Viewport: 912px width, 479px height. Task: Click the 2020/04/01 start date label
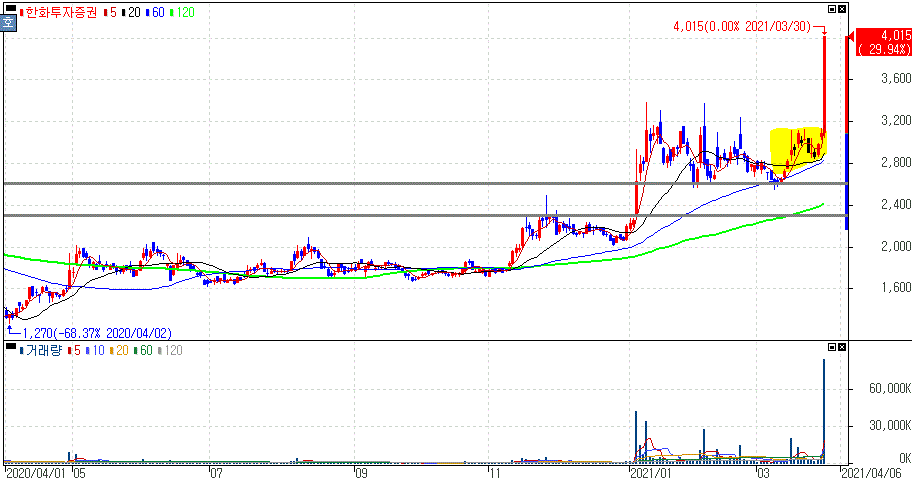pos(36,473)
